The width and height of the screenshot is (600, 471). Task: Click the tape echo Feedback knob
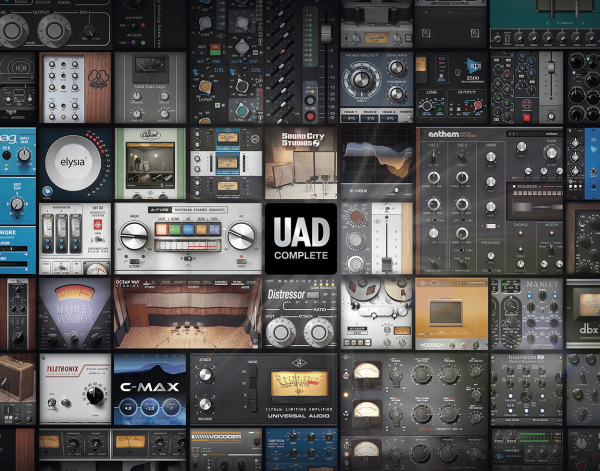coord(397,94)
